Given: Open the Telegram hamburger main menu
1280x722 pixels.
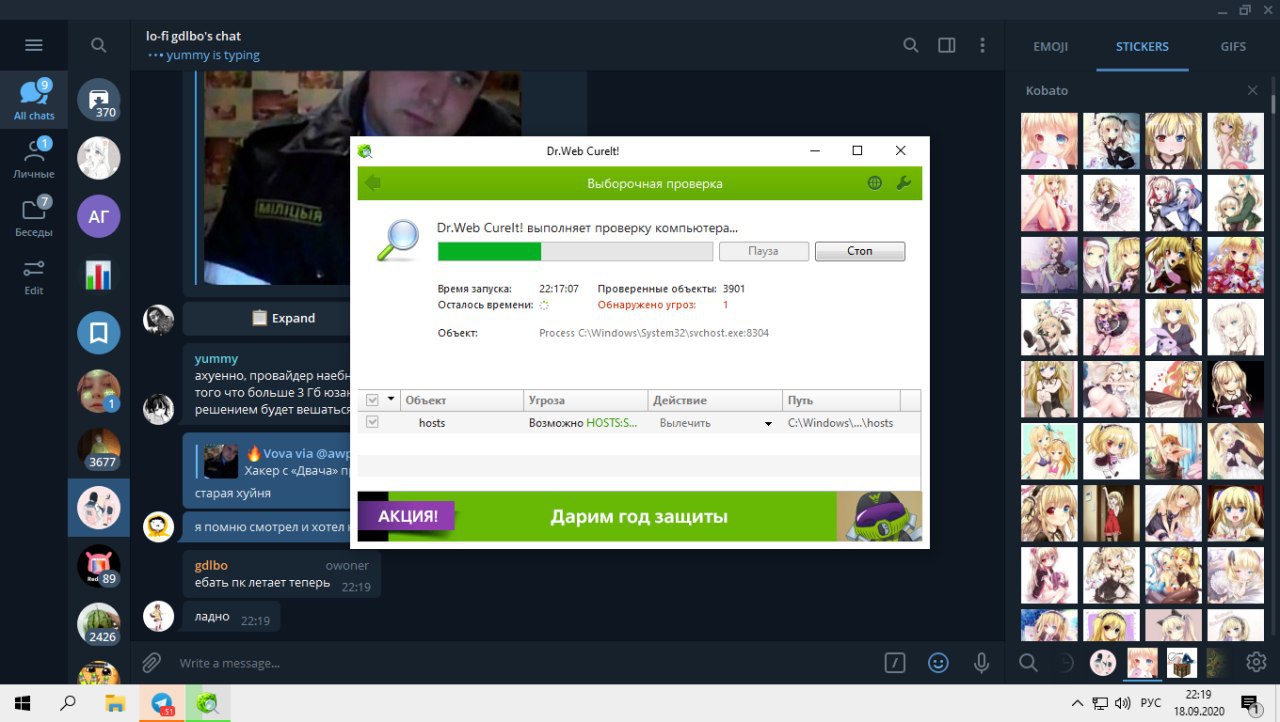Looking at the screenshot, I should pyautogui.click(x=34, y=45).
